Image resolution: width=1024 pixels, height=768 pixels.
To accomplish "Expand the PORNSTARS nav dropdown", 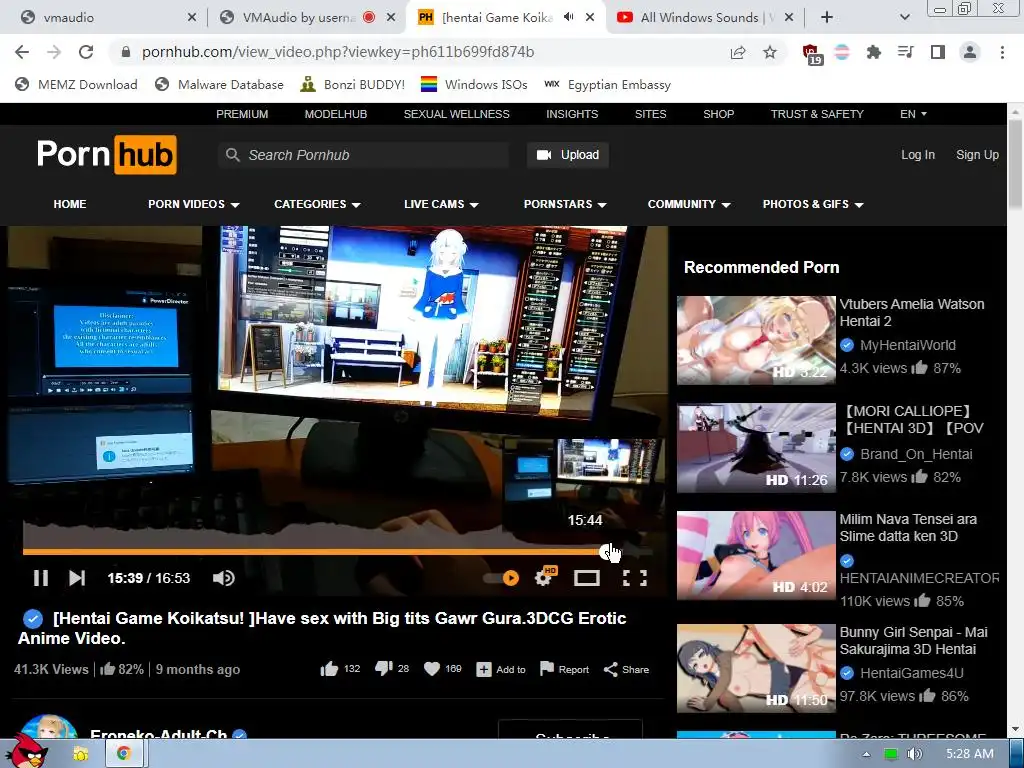I will [x=566, y=204].
